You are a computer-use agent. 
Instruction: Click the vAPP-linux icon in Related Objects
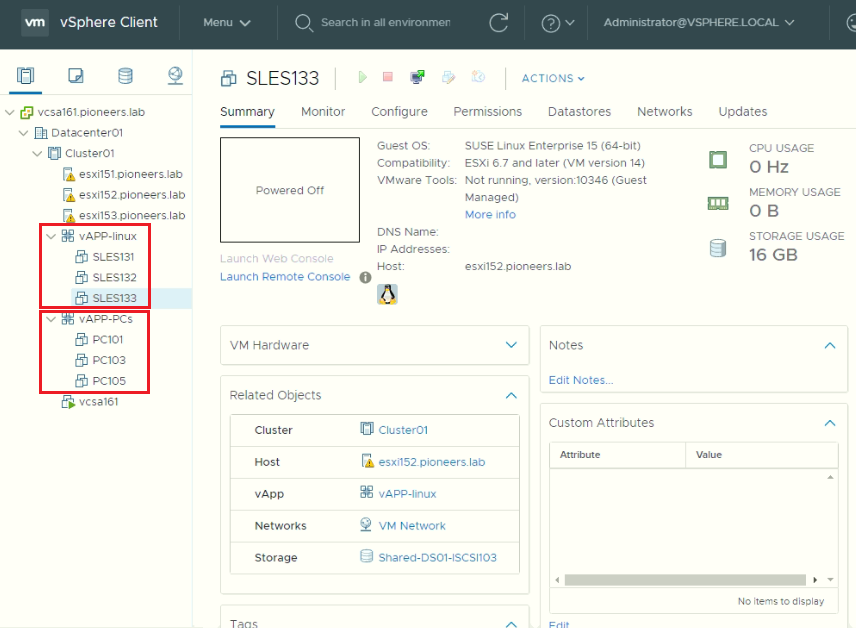tap(367, 493)
